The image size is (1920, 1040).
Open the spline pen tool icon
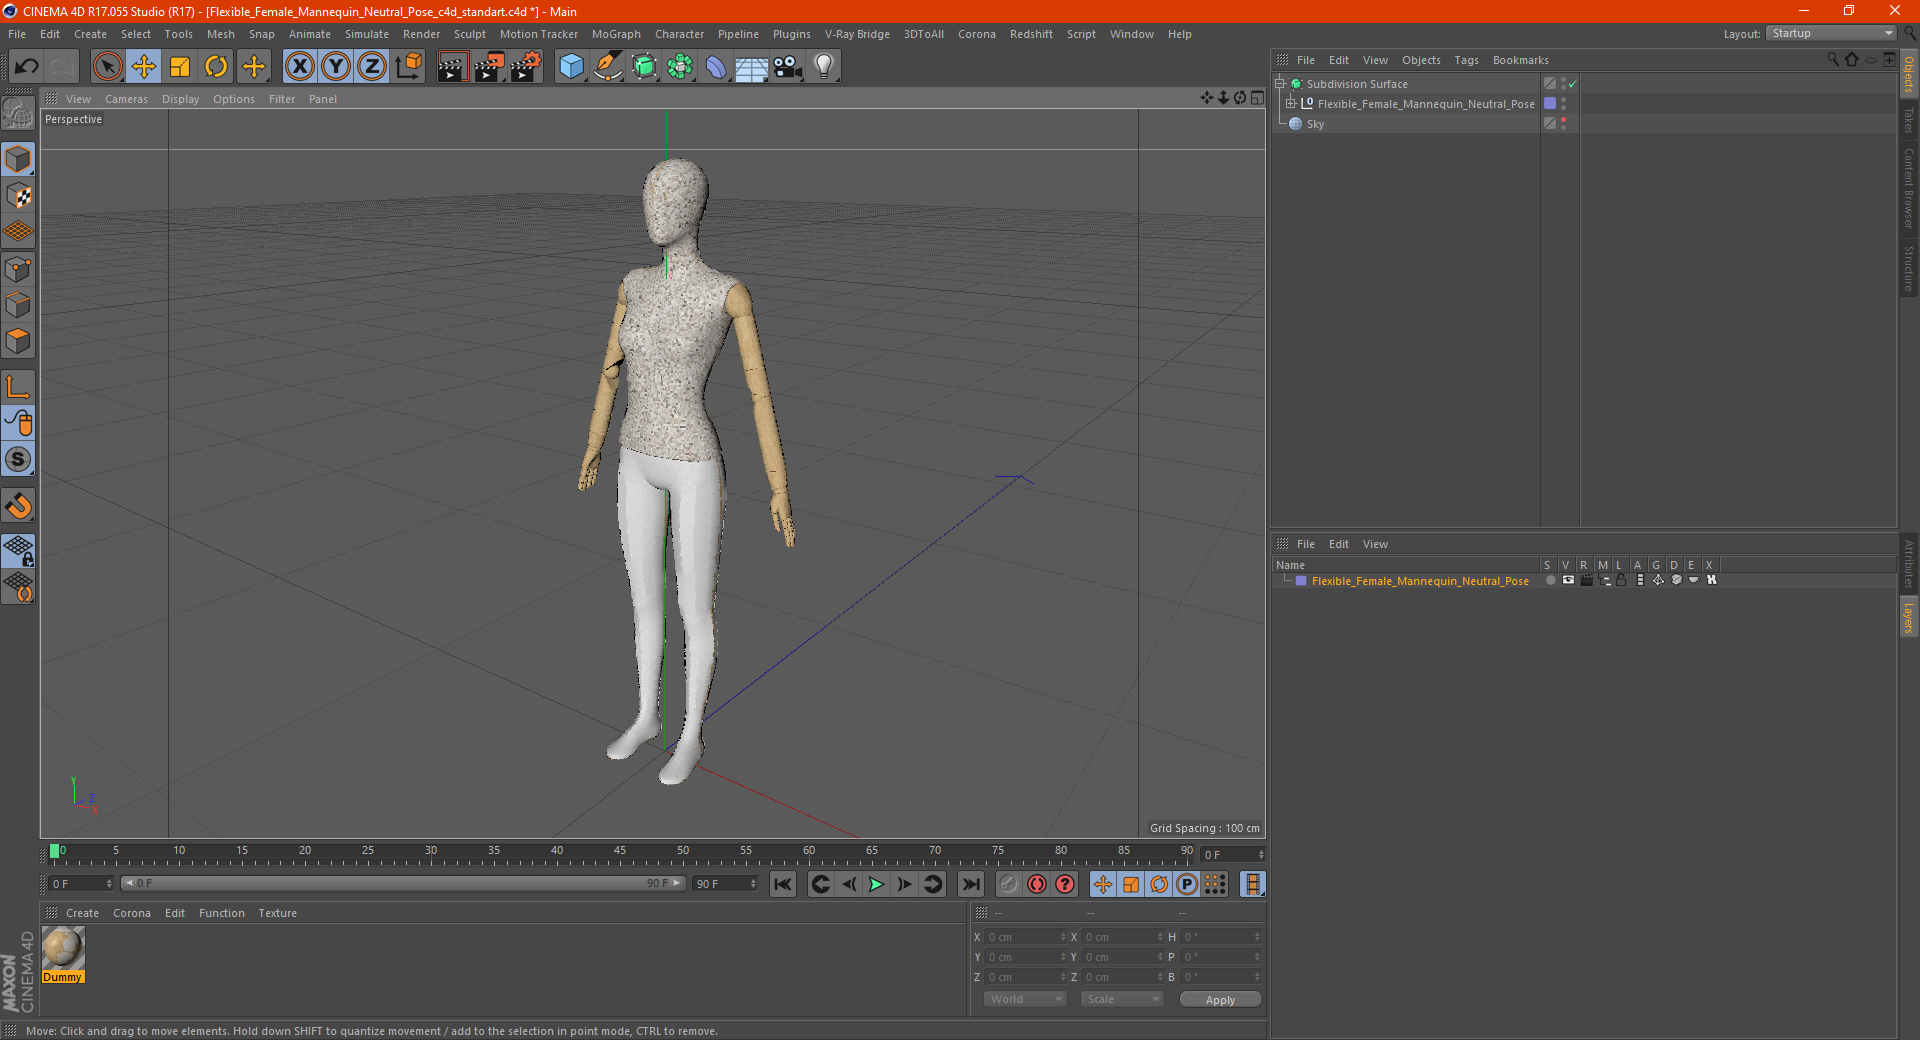point(608,67)
